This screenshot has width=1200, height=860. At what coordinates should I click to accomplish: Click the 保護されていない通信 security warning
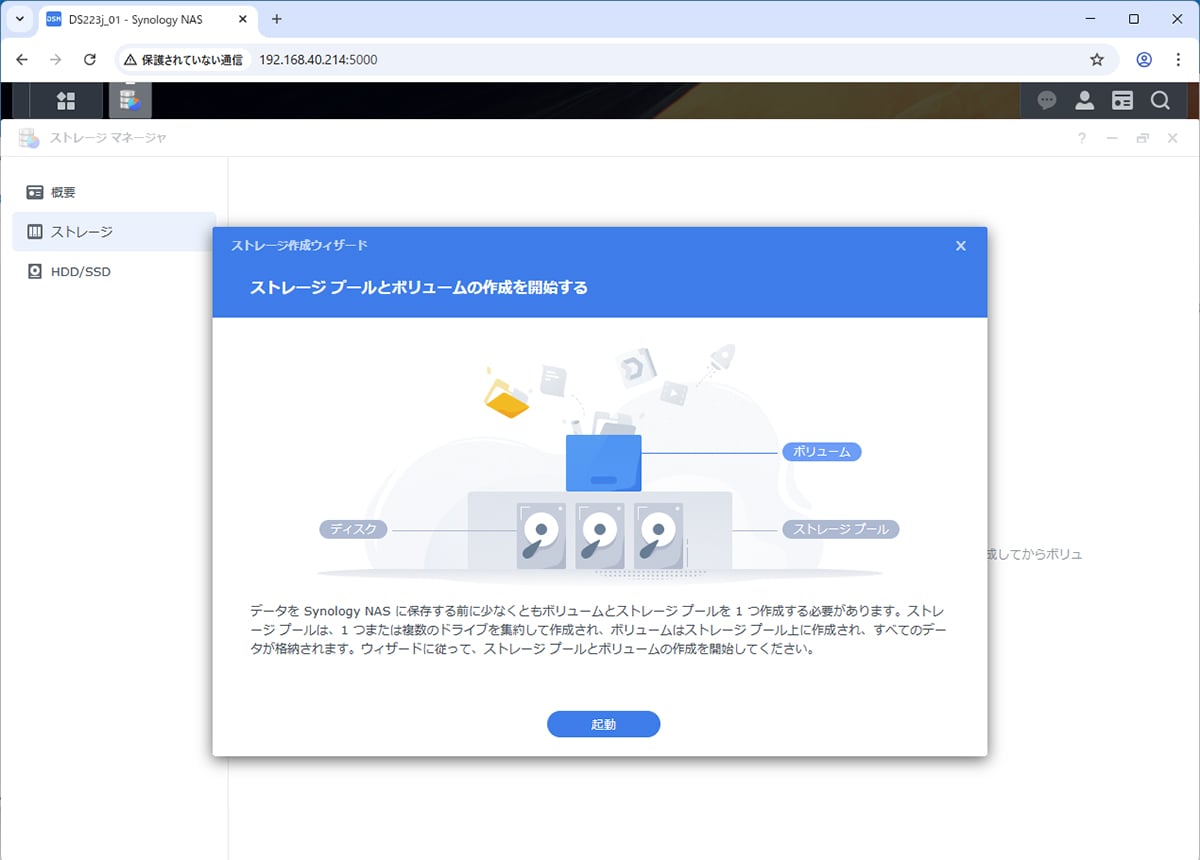coord(183,60)
